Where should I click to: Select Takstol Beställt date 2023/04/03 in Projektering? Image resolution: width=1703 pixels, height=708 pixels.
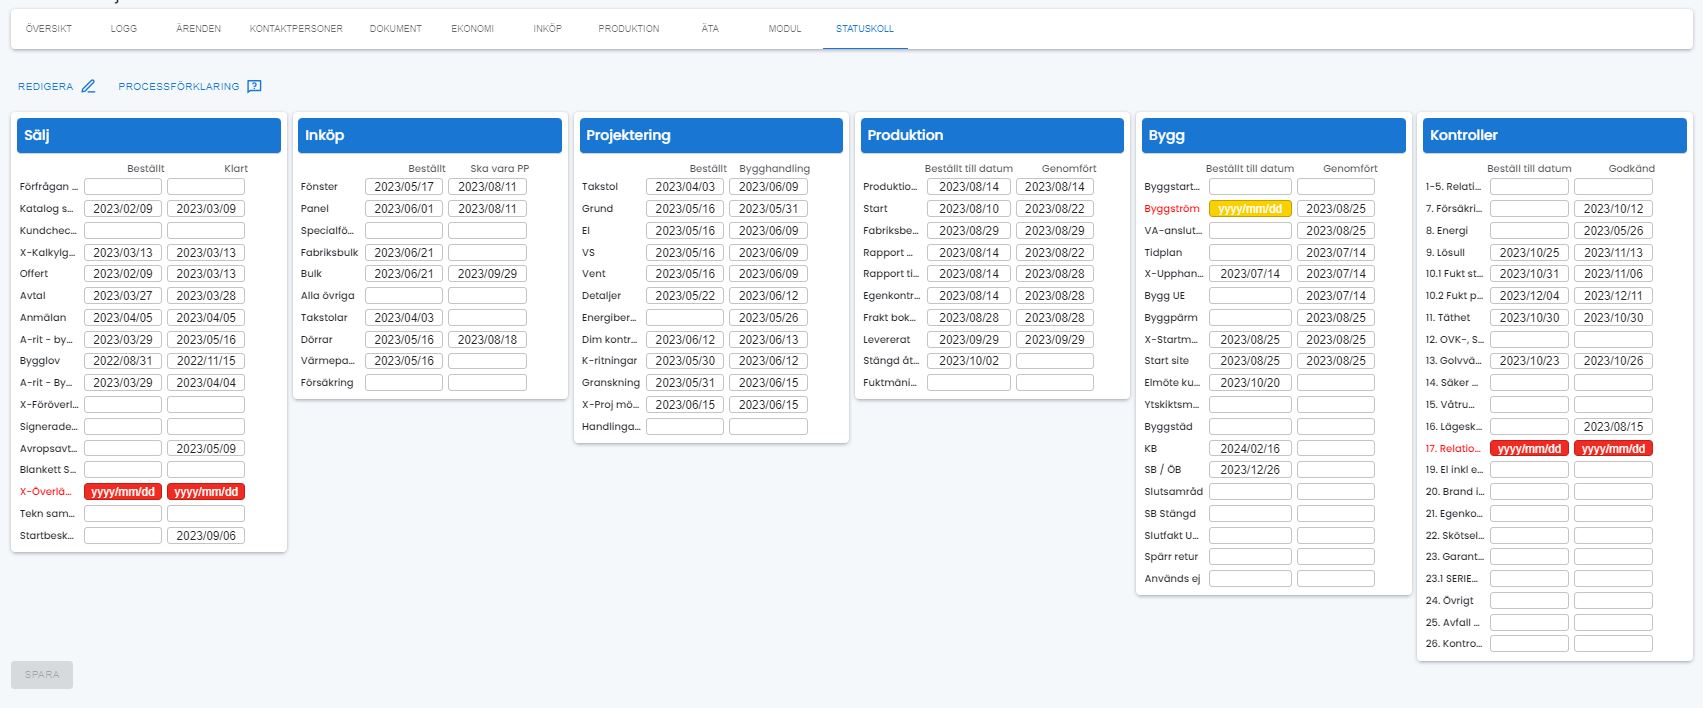click(x=685, y=187)
